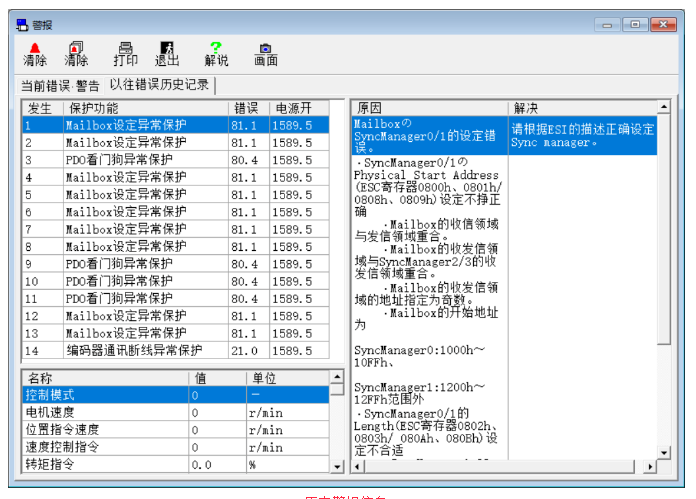Click the 电源开 column header
This screenshot has height=499, width=696.
(x=299, y=108)
